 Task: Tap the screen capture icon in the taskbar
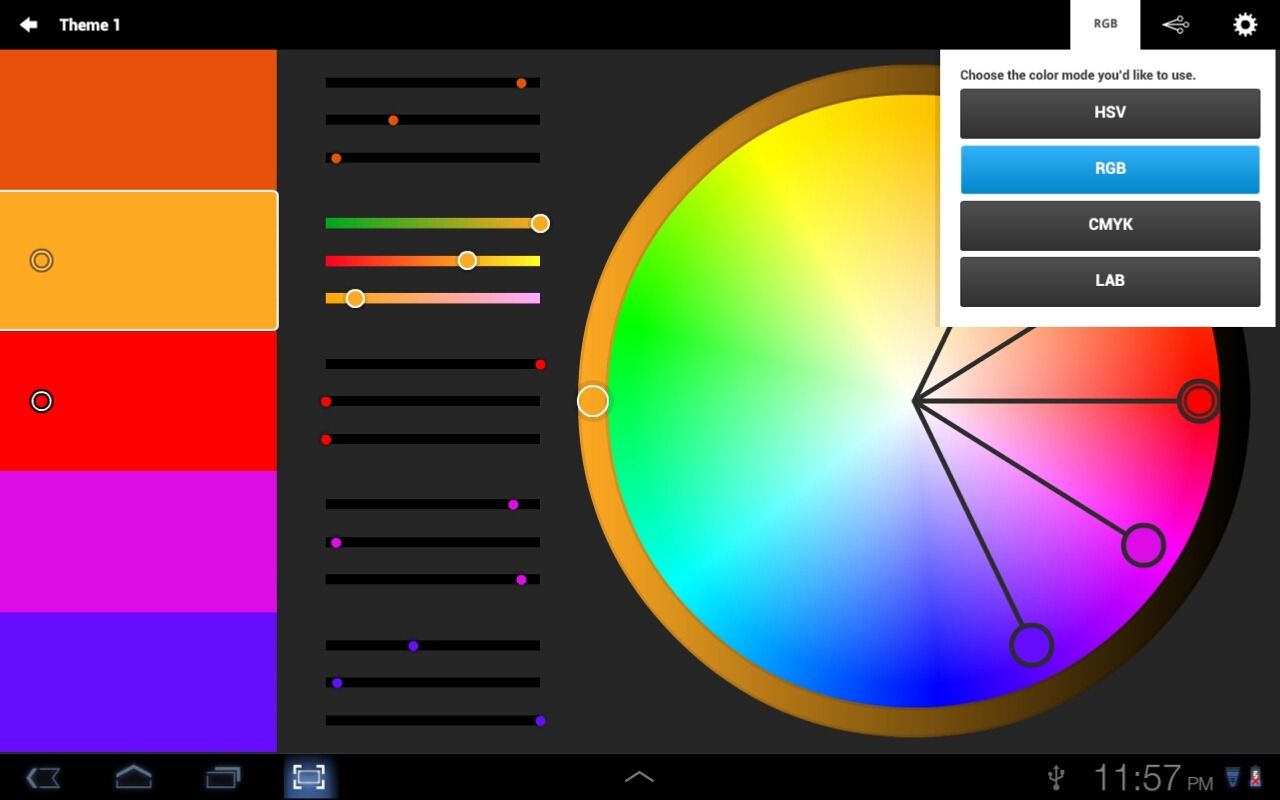point(310,777)
